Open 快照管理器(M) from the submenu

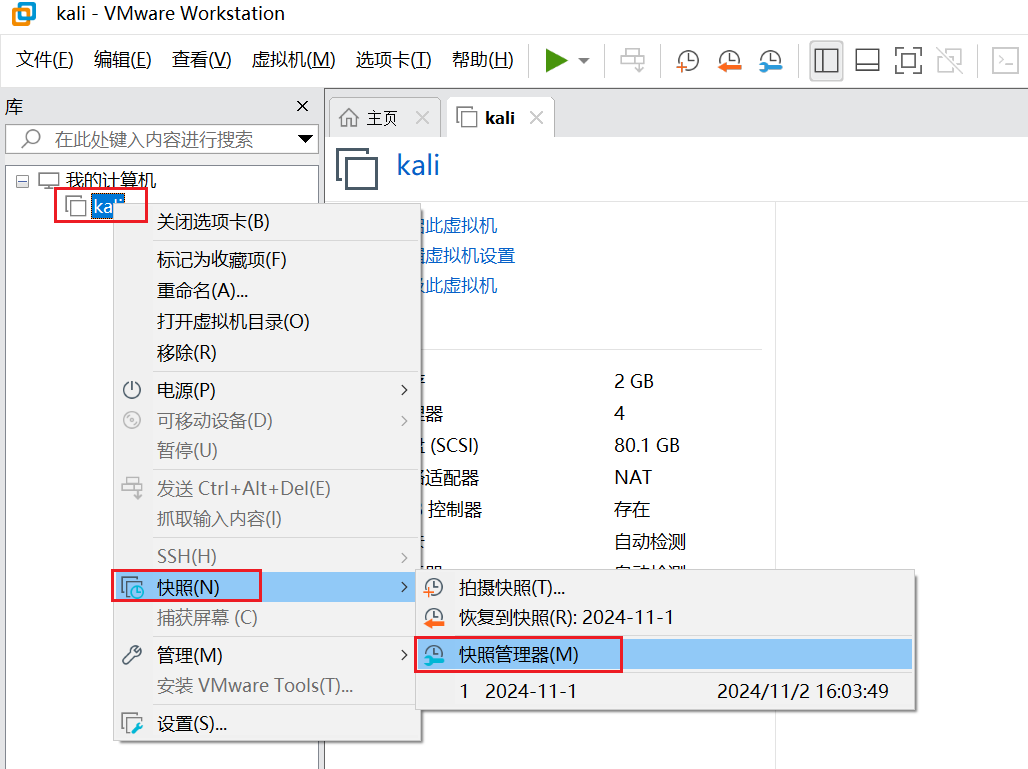tap(665, 654)
